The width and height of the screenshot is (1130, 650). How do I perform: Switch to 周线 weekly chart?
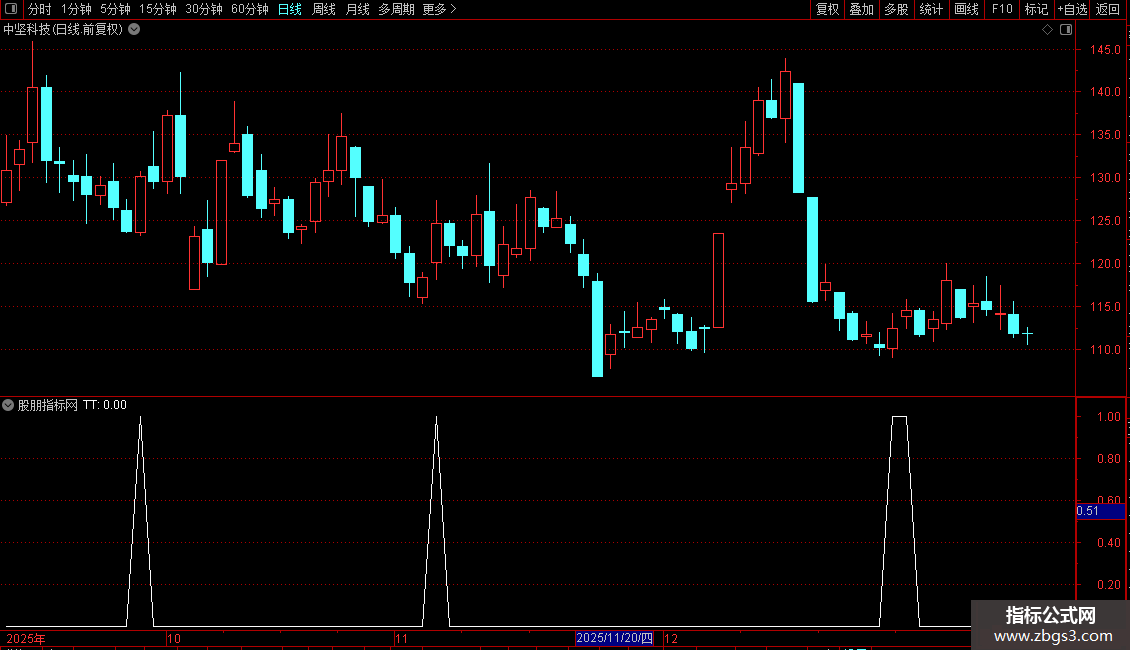point(324,9)
